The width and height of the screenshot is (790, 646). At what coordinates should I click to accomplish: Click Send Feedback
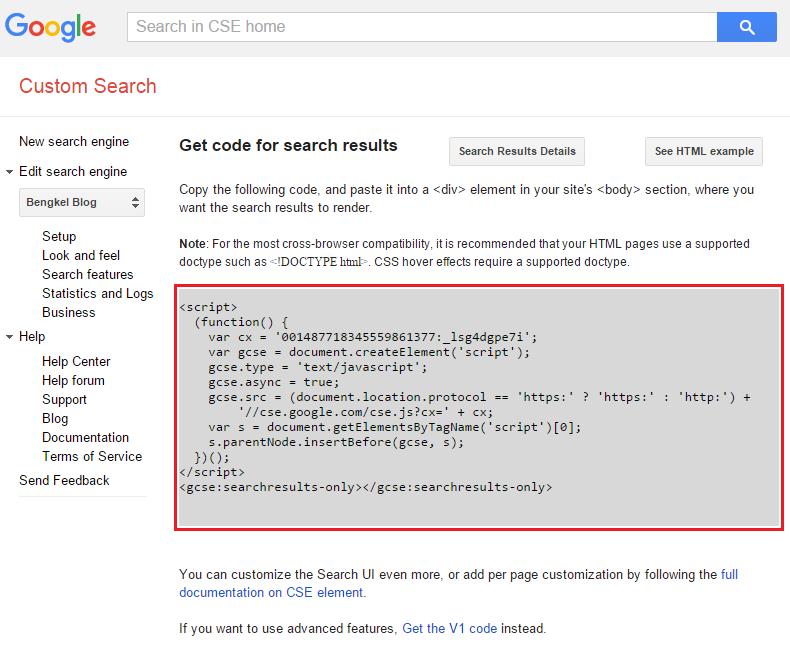64,481
